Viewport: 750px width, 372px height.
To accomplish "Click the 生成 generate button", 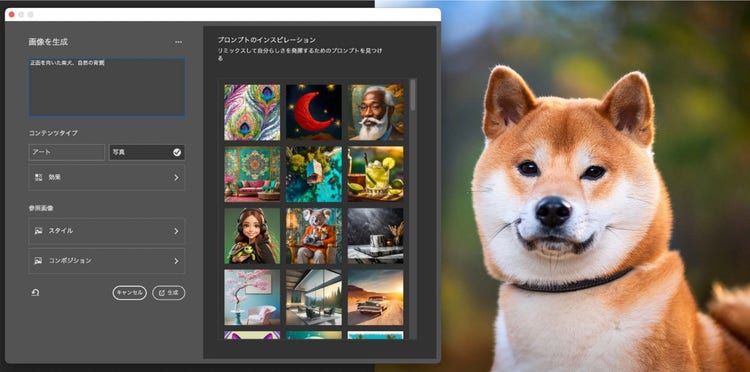I will pyautogui.click(x=169, y=293).
